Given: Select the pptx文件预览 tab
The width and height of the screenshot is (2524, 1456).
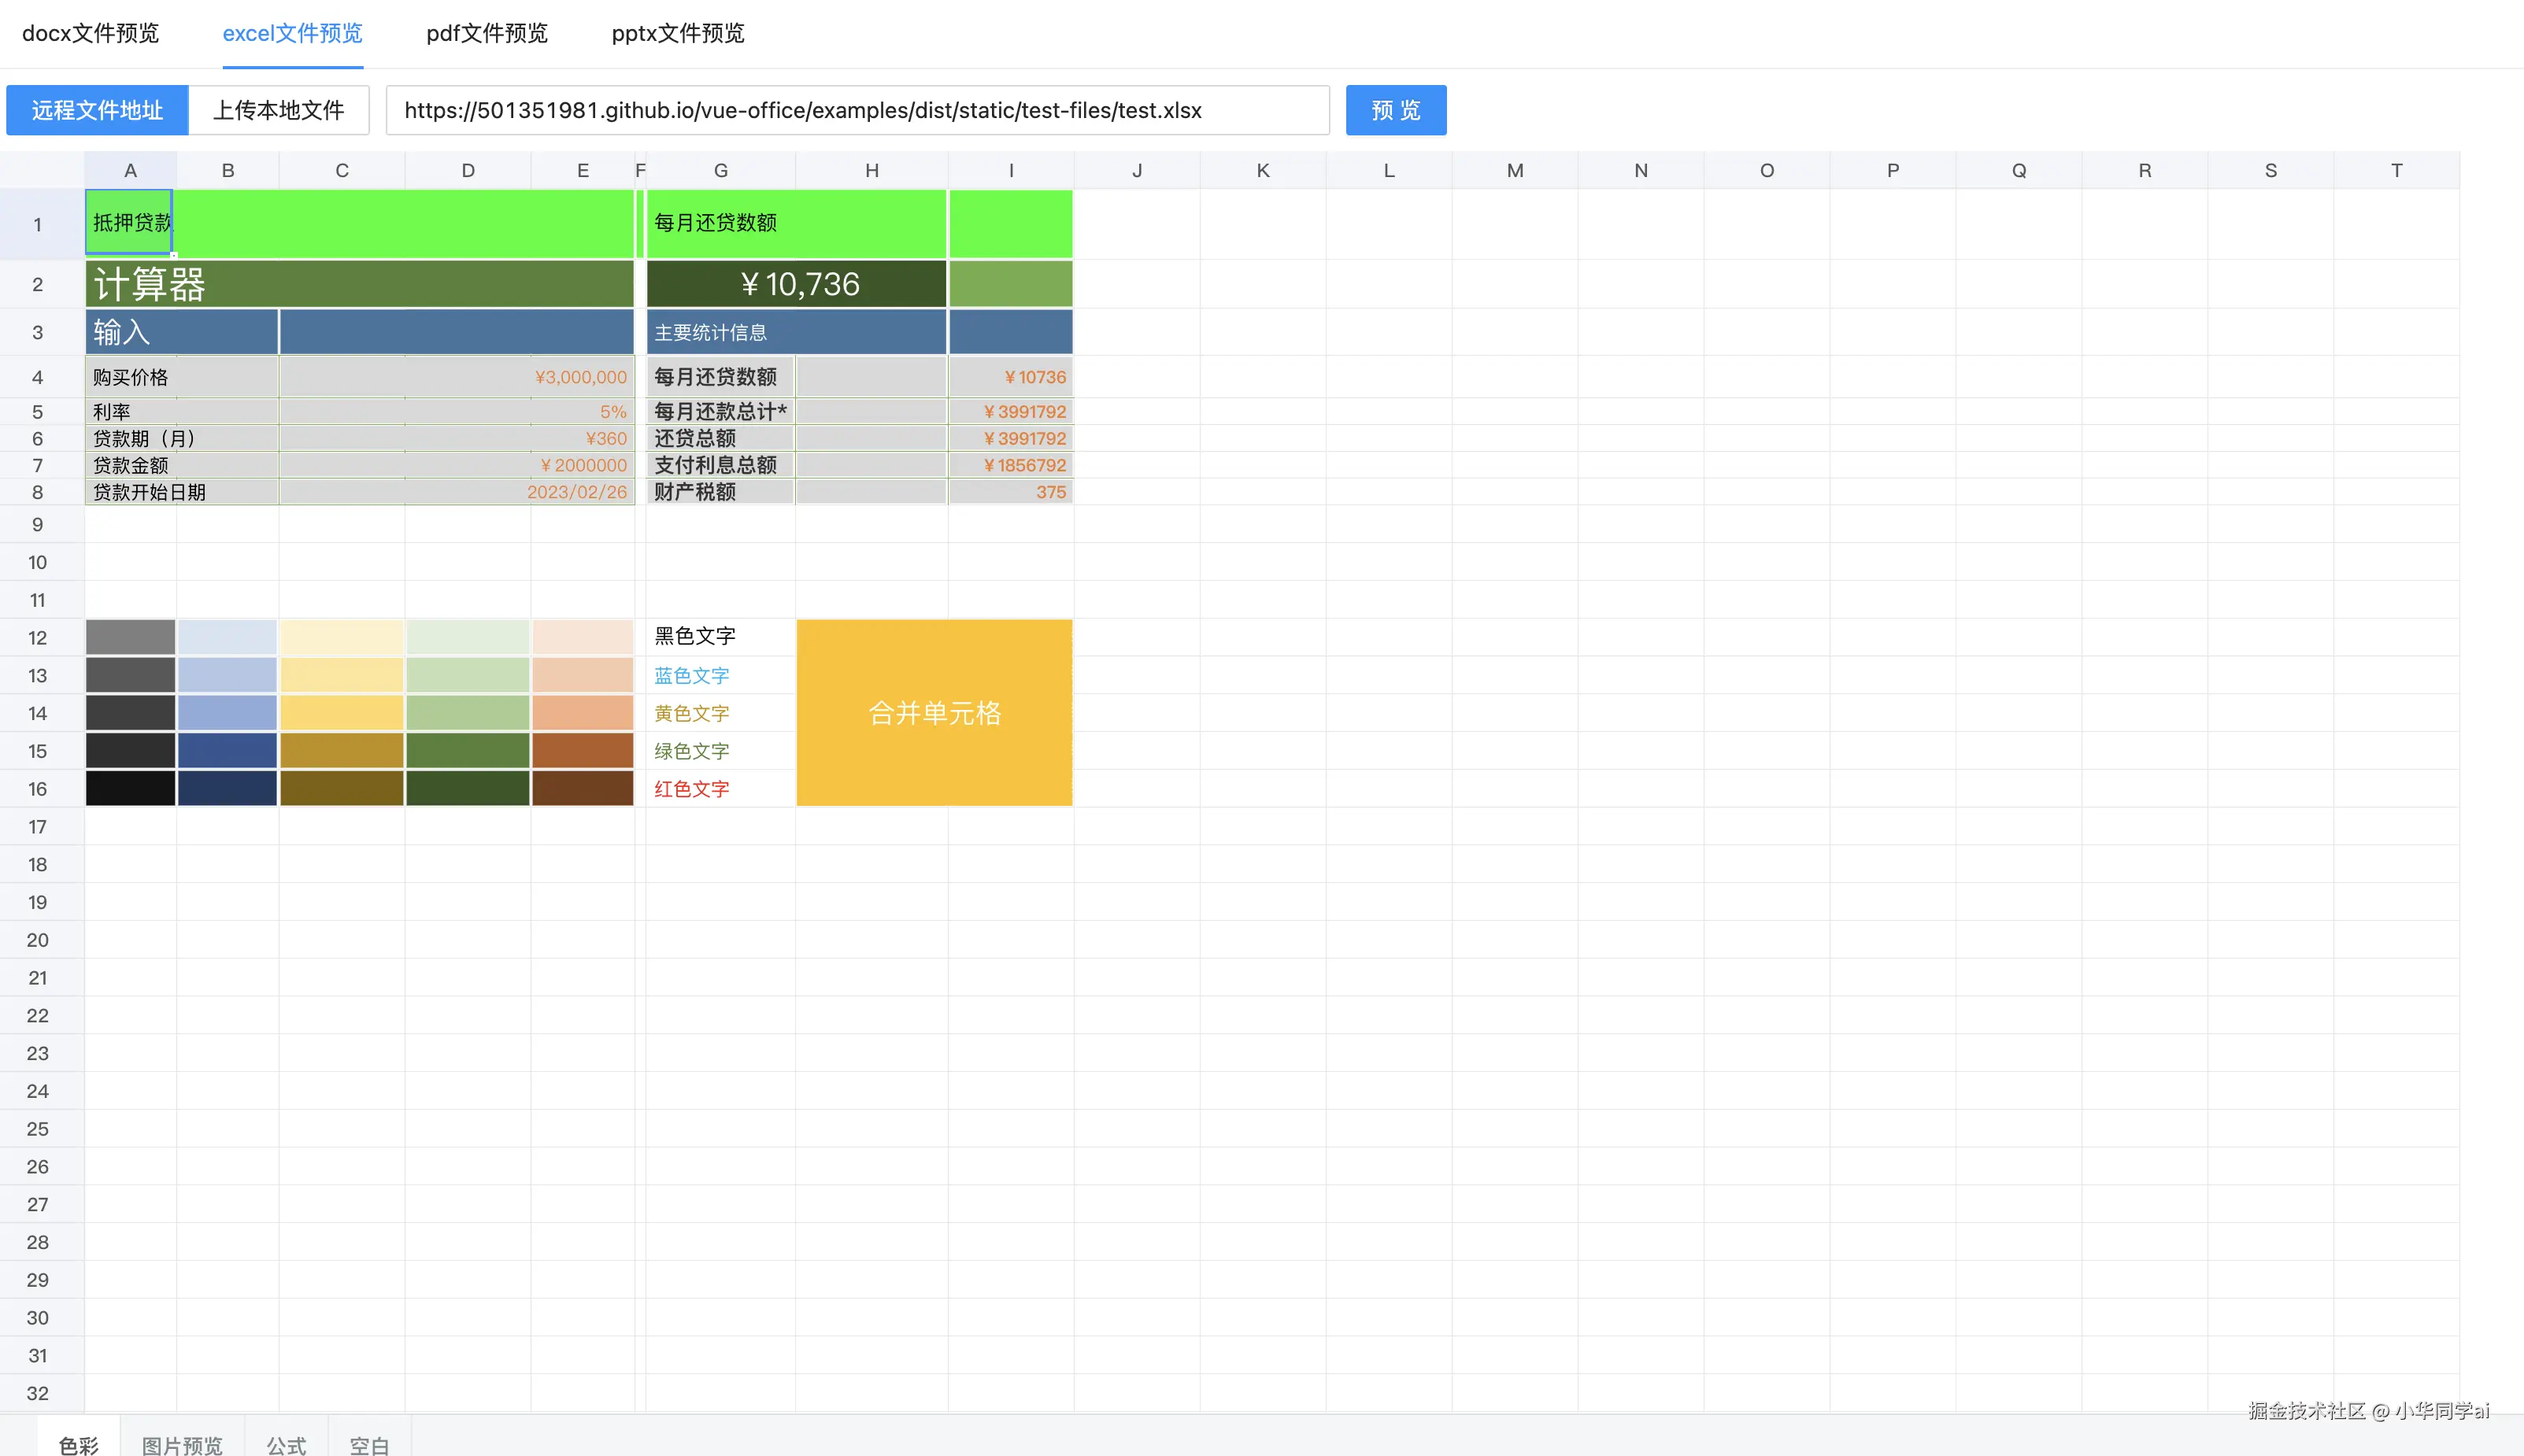Looking at the screenshot, I should [x=678, y=33].
